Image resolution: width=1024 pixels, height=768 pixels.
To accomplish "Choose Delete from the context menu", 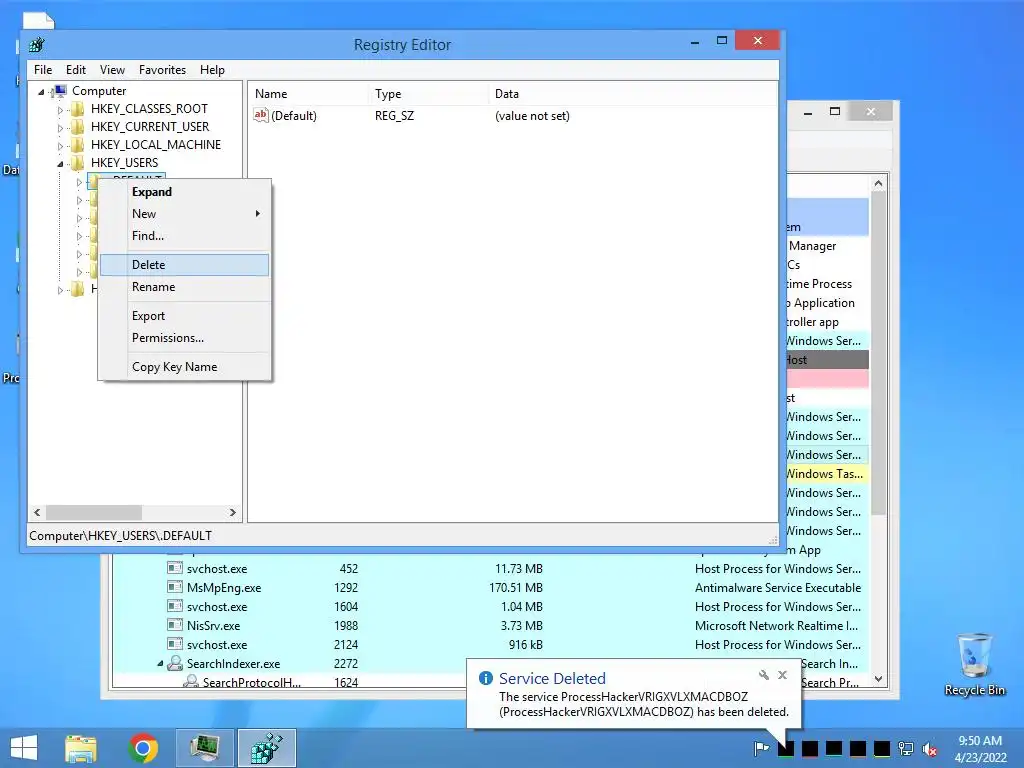I will [184, 264].
